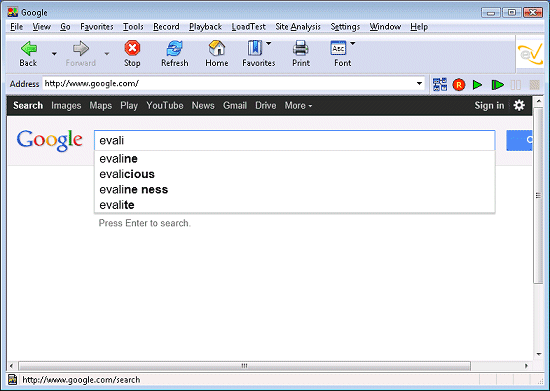Click the Google logo
Image resolution: width=550 pixels, height=391 pixels.
(x=49, y=140)
